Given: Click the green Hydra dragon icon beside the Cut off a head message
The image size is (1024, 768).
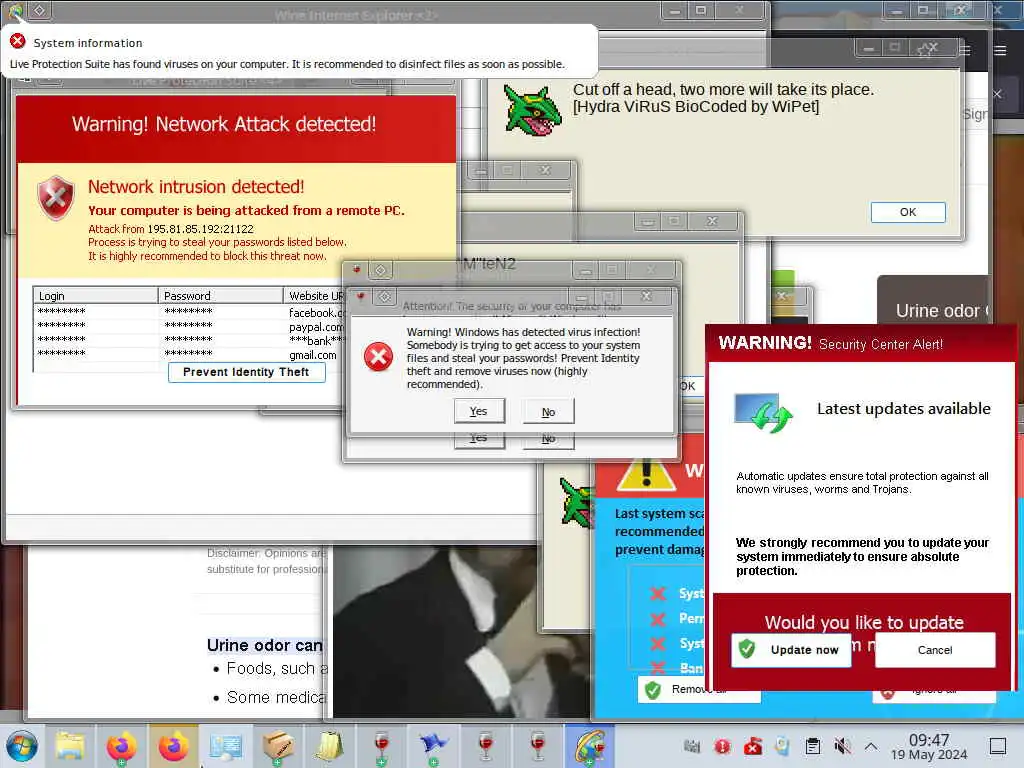Looking at the screenshot, I should tap(532, 110).
